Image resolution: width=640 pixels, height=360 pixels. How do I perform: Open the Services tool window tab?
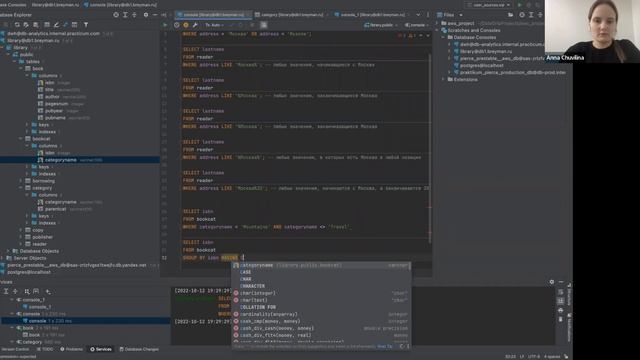pos(101,349)
